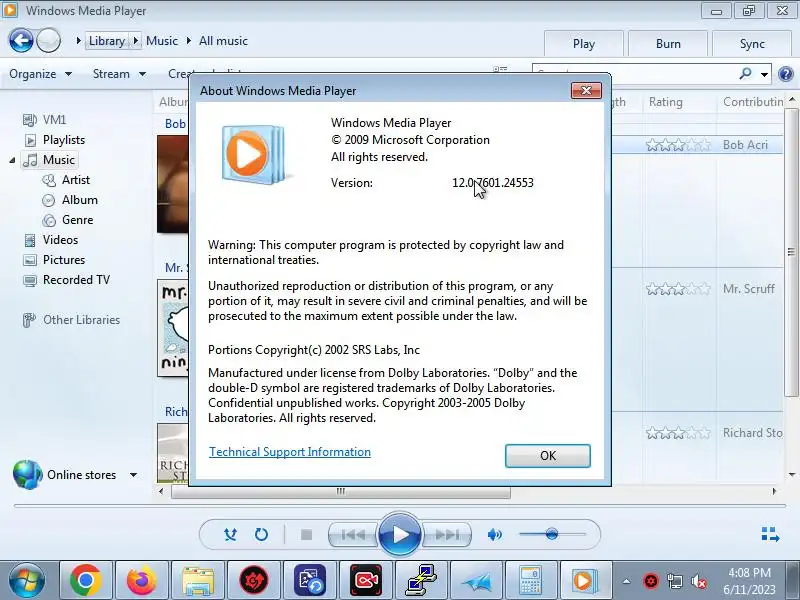Rate the Richard Sto track stars
Image resolution: width=800 pixels, height=600 pixels.
(x=678, y=433)
